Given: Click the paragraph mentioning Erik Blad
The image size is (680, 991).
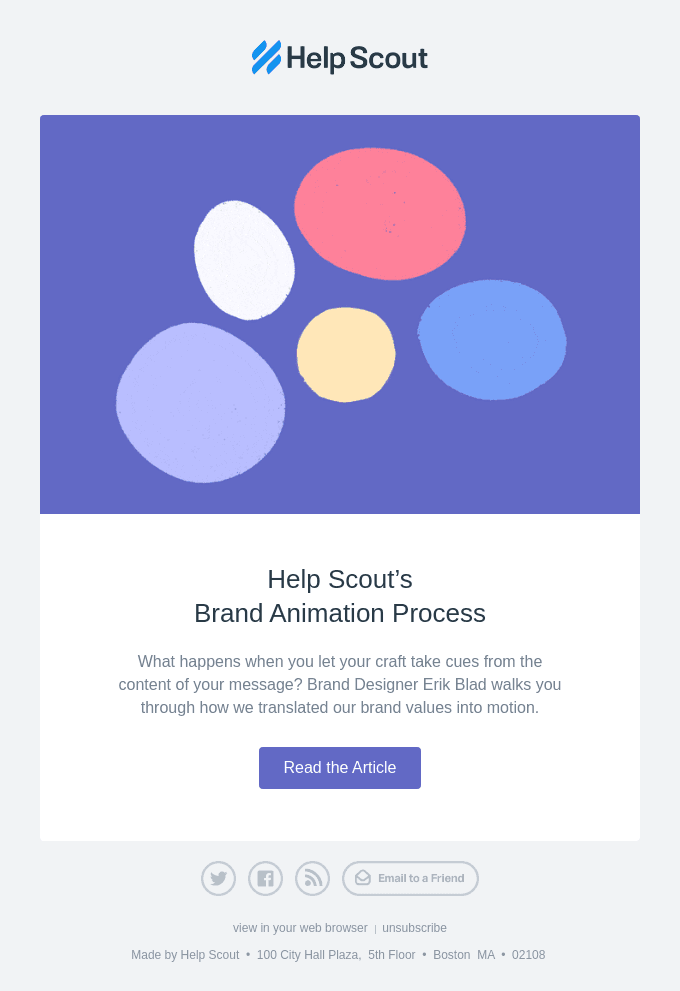Looking at the screenshot, I should [x=340, y=685].
